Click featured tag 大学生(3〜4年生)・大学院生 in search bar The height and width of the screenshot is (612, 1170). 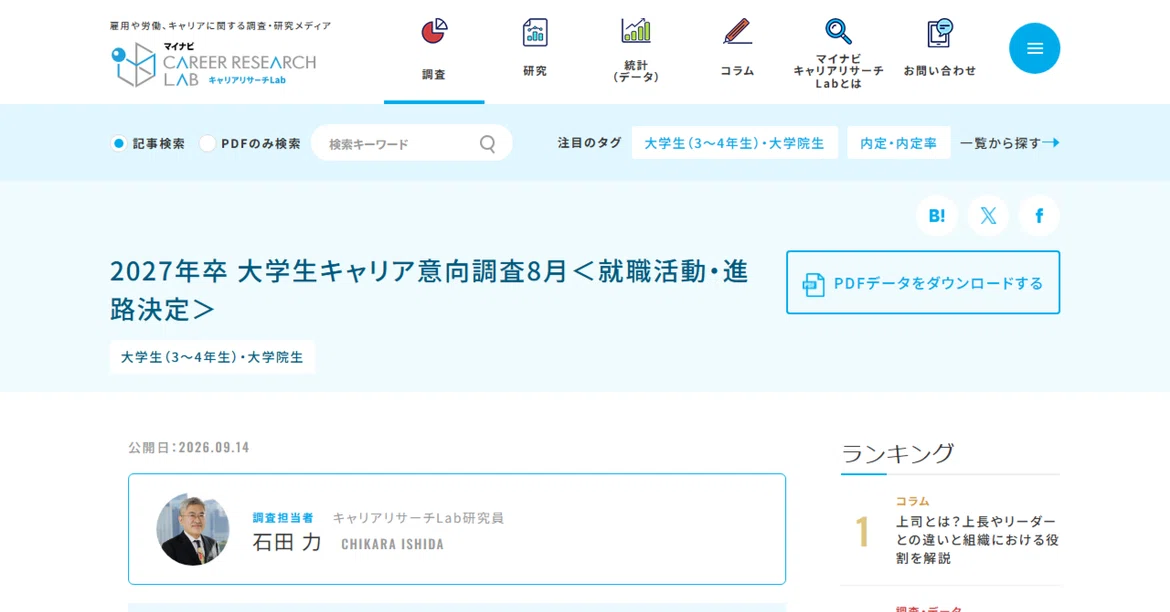point(734,143)
